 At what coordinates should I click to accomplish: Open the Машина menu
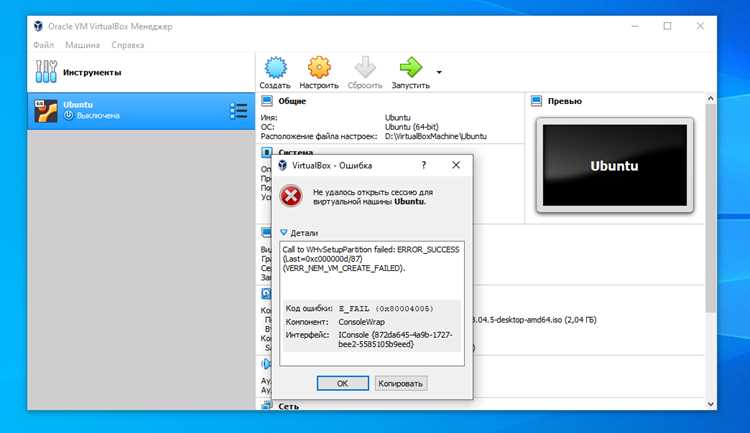tap(82, 45)
